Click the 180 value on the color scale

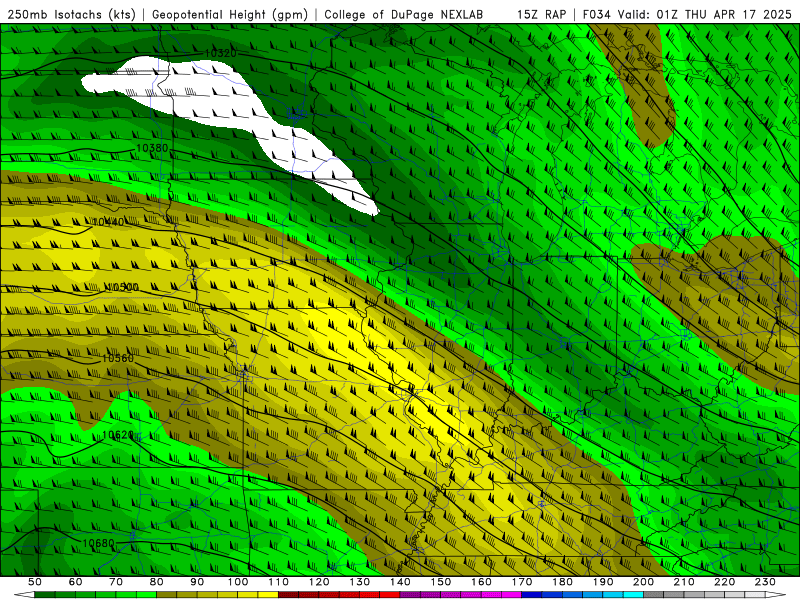point(562,582)
